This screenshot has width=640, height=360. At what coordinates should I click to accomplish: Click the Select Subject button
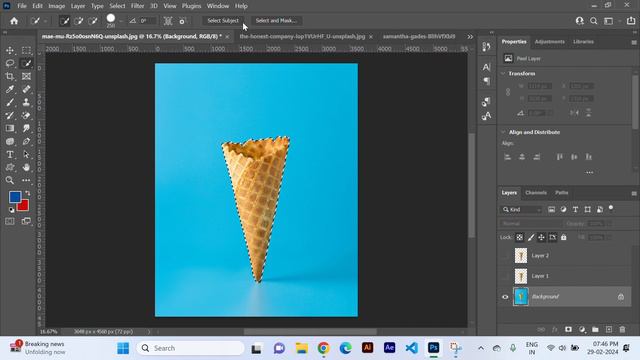[223, 21]
